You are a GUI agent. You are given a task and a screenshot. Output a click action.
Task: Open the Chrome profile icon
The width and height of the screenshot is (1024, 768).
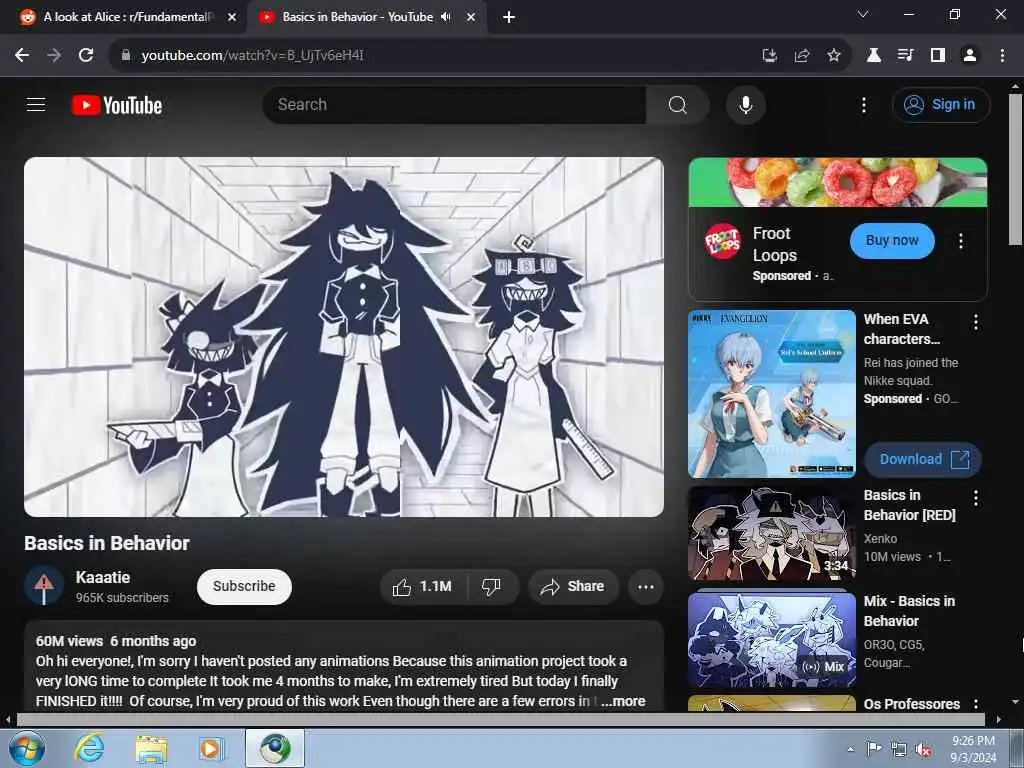[970, 56]
